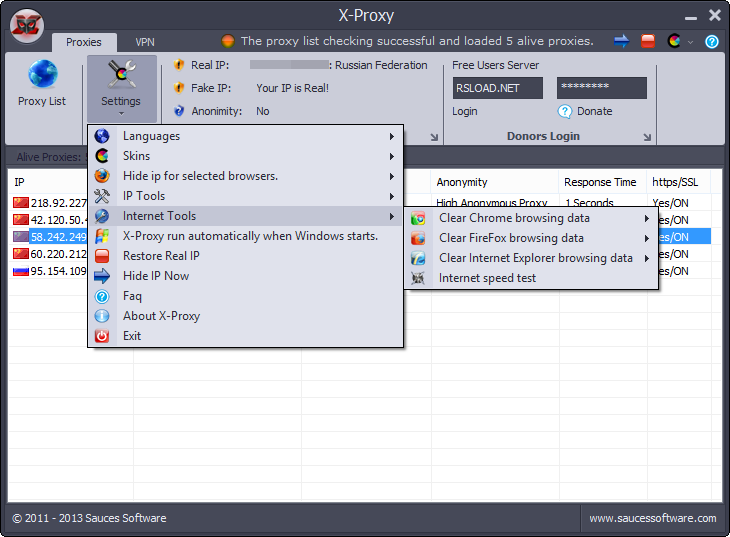Expand the Skins submenu arrow
The width and height of the screenshot is (730, 537).
point(392,156)
